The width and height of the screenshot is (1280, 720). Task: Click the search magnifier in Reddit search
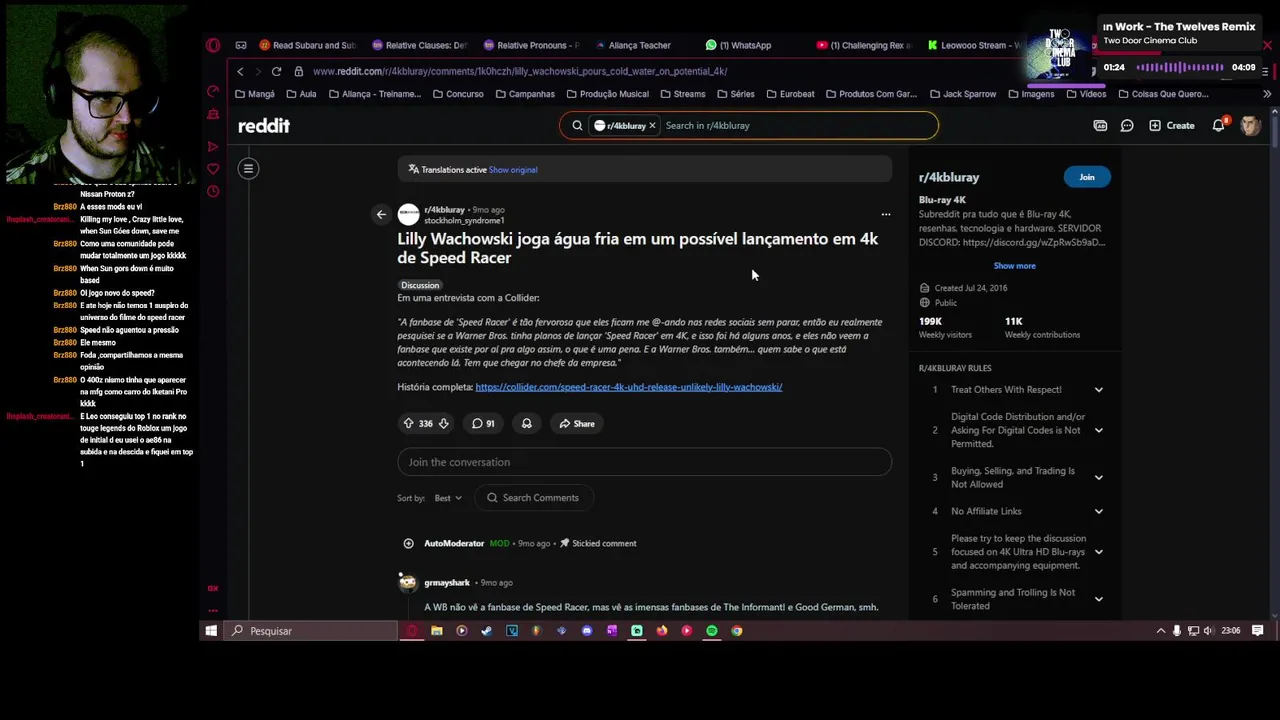pyautogui.click(x=577, y=126)
